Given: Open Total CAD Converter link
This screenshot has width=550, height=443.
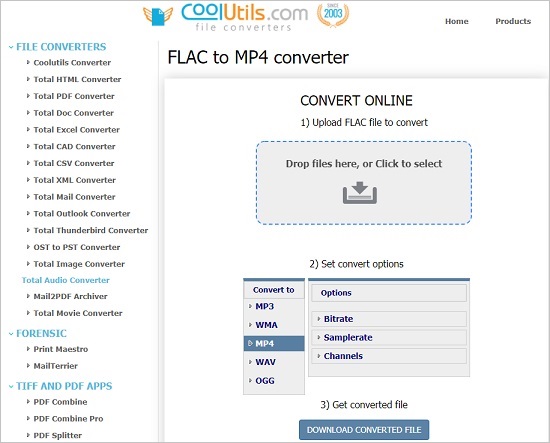Looking at the screenshot, I should (74, 147).
